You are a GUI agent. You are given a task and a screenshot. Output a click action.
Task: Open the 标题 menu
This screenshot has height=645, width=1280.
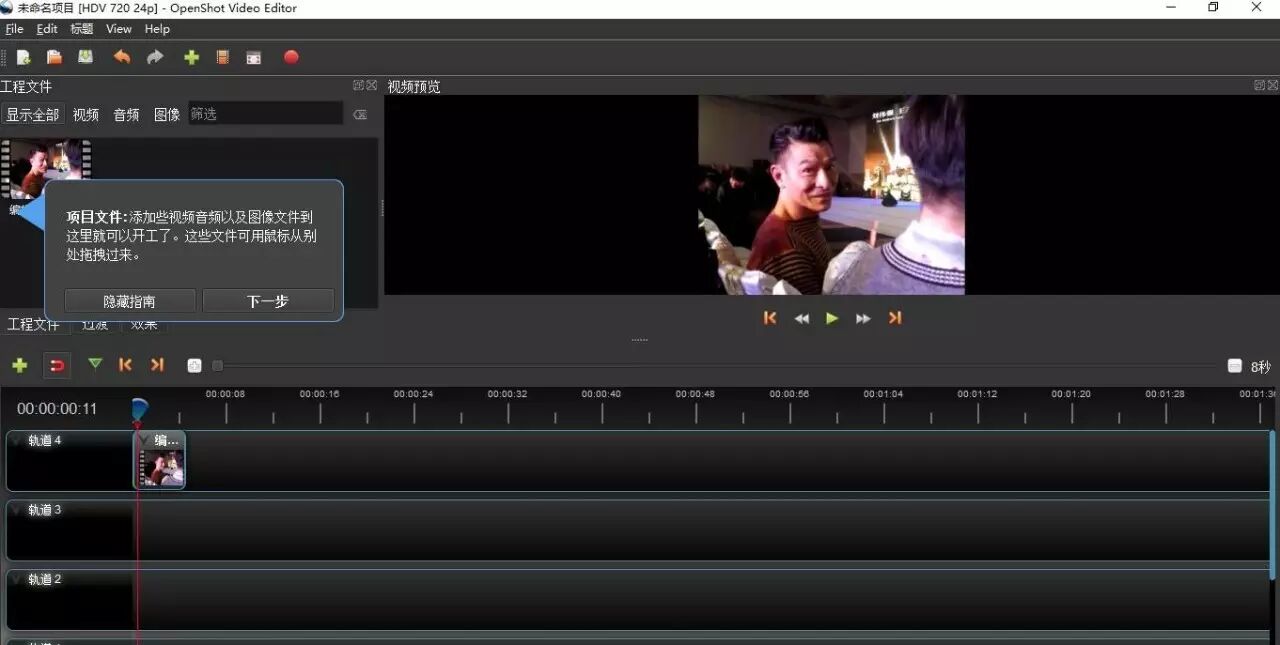(82, 29)
